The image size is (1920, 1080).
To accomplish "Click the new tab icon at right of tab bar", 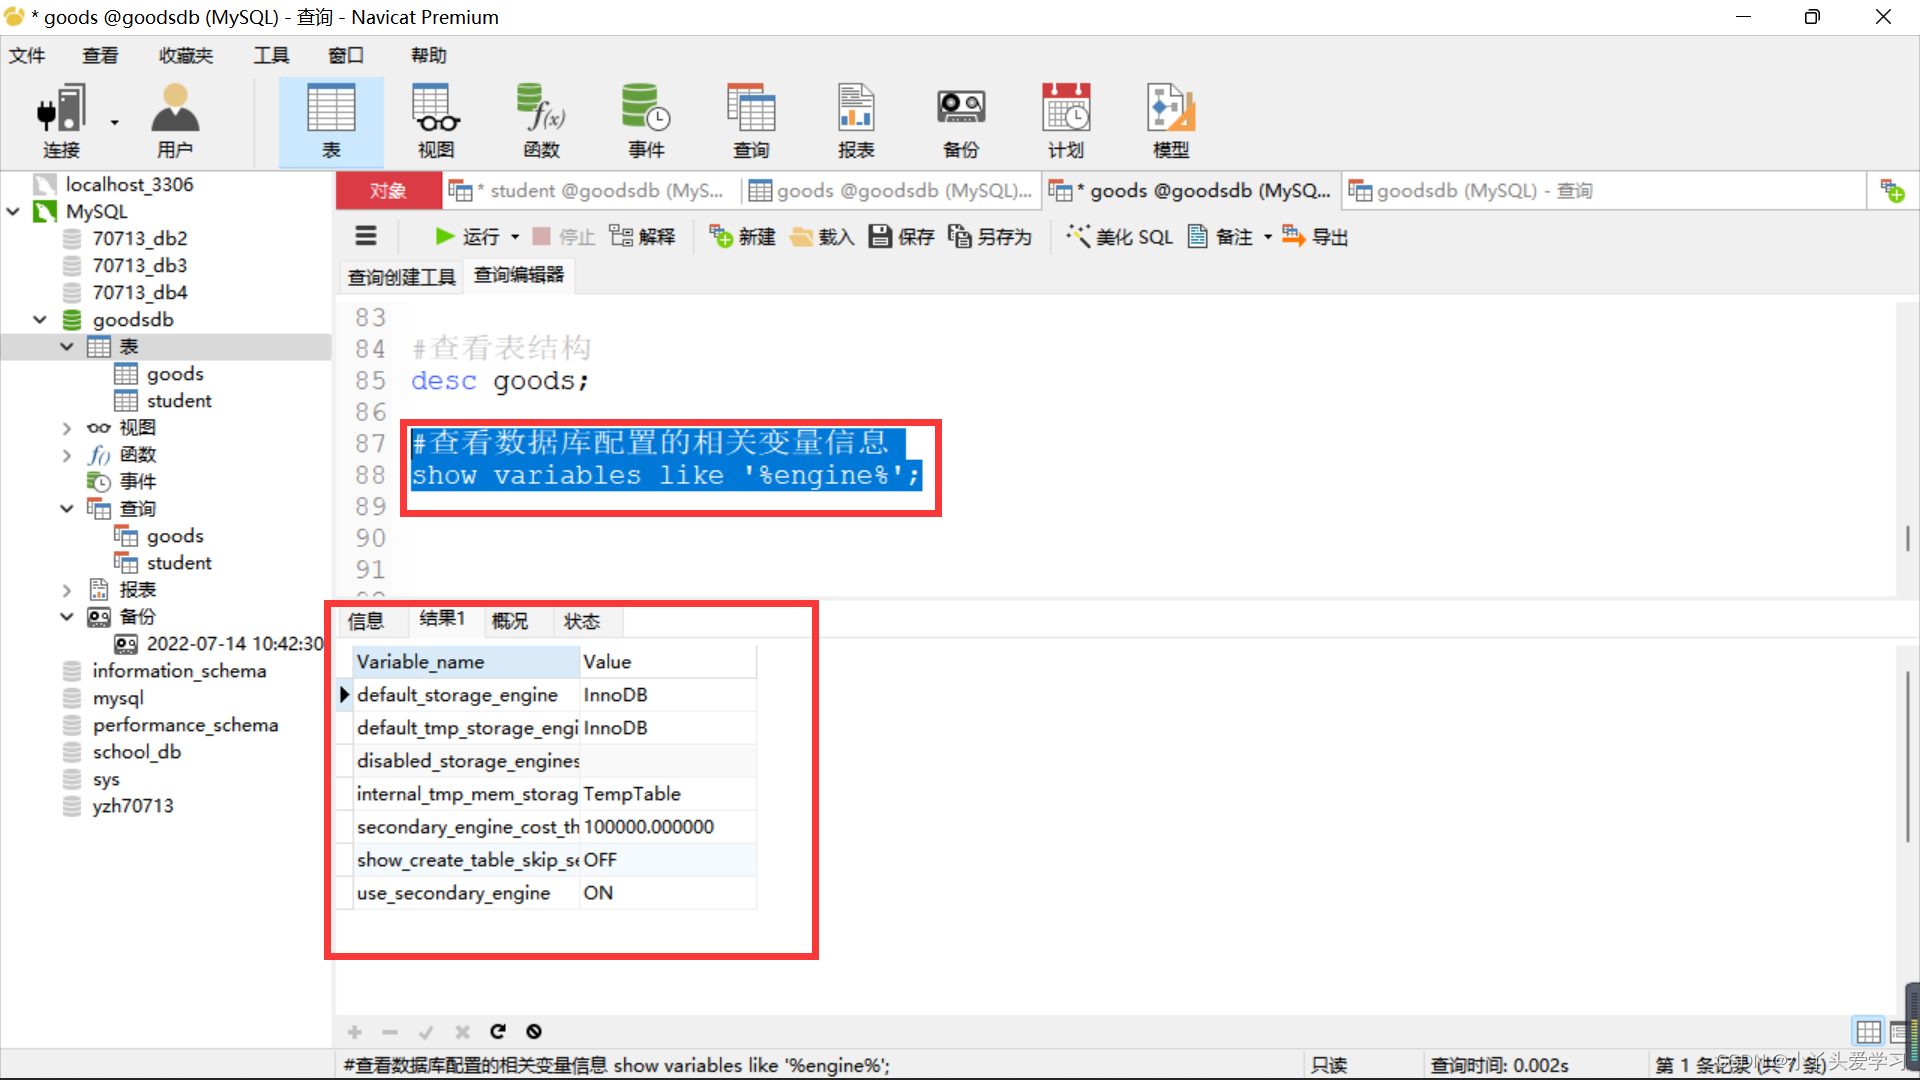I will (1892, 190).
